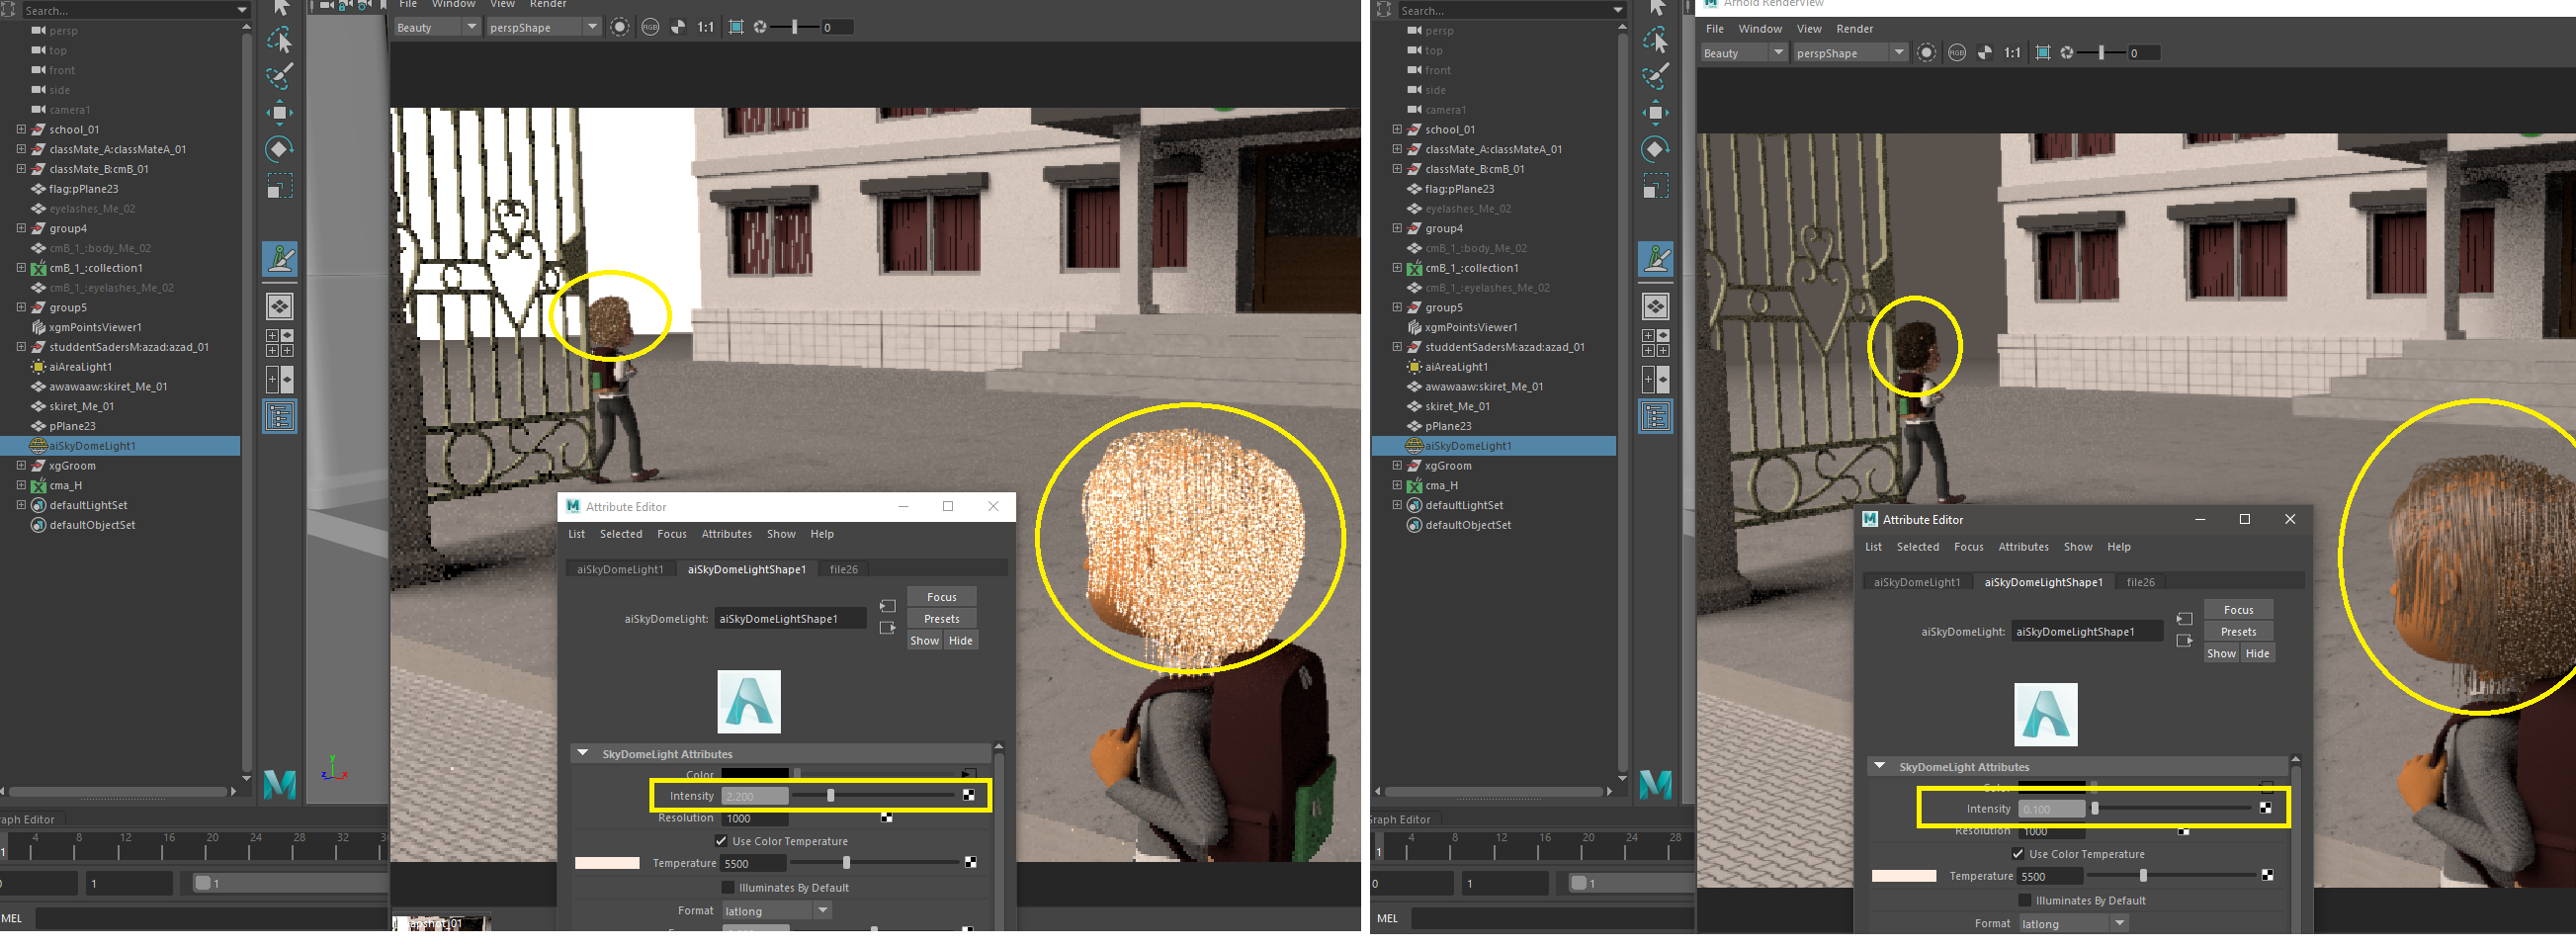
Task: Uncheck Use Color Temperature in left Attribute Editor
Action: [x=722, y=840]
